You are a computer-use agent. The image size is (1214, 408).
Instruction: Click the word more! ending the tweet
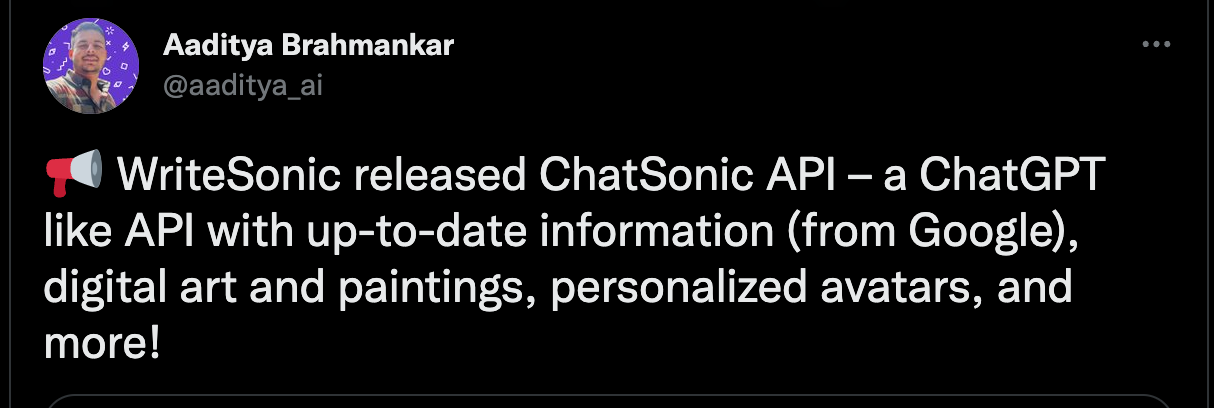pos(101,343)
